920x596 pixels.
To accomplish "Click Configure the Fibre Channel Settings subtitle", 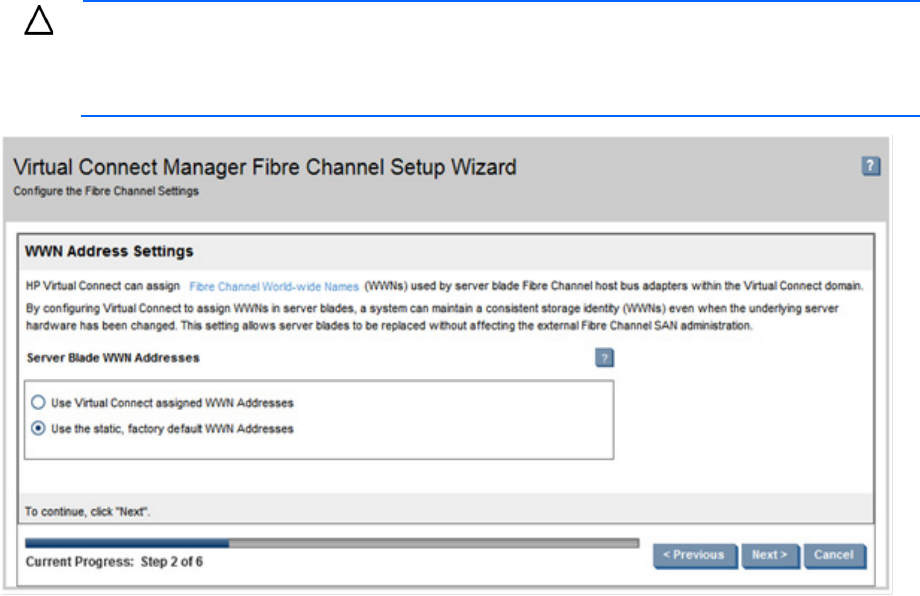I will 106,191.
